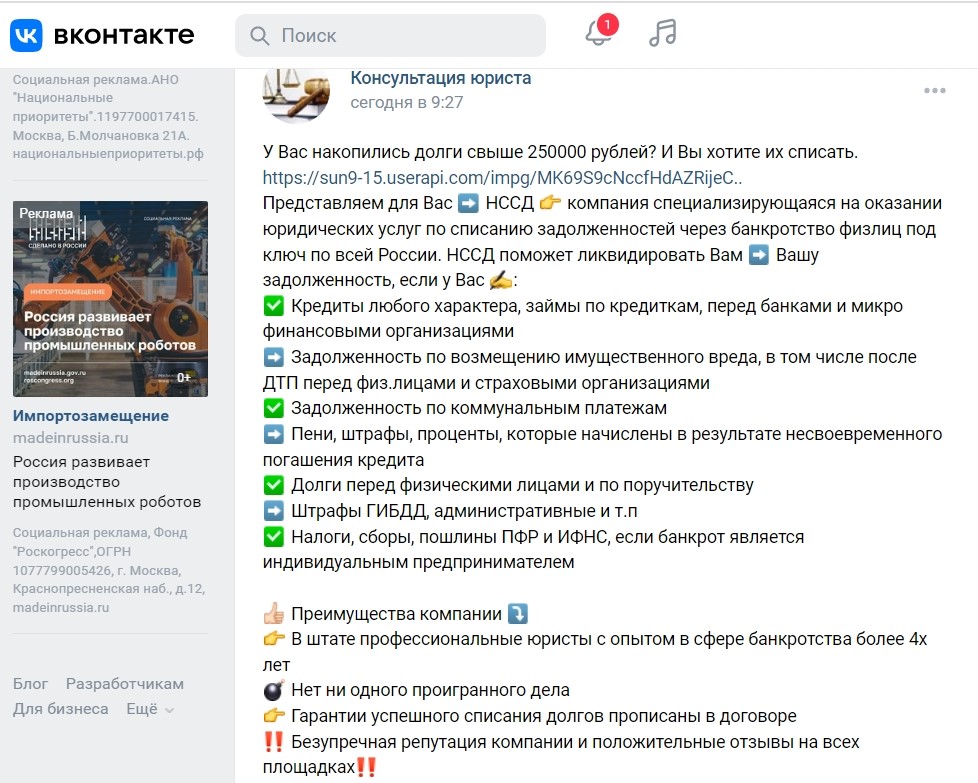Visit madeinrussia.ru under the ad title
This screenshot has width=978, height=783.
pos(70,438)
